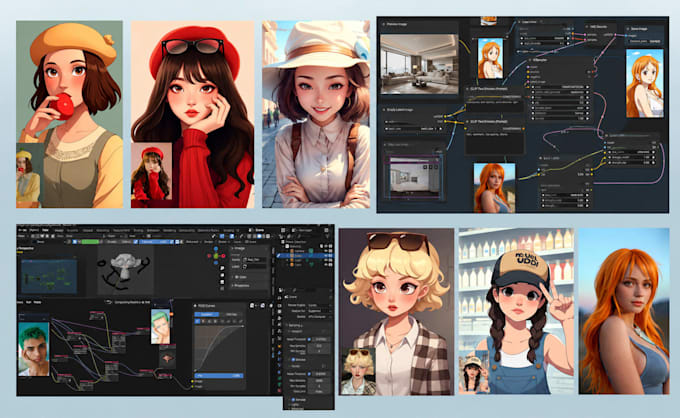The width and height of the screenshot is (680, 418).
Task: Click the red X axis on navigation gizmo
Action: [x=223, y=256]
